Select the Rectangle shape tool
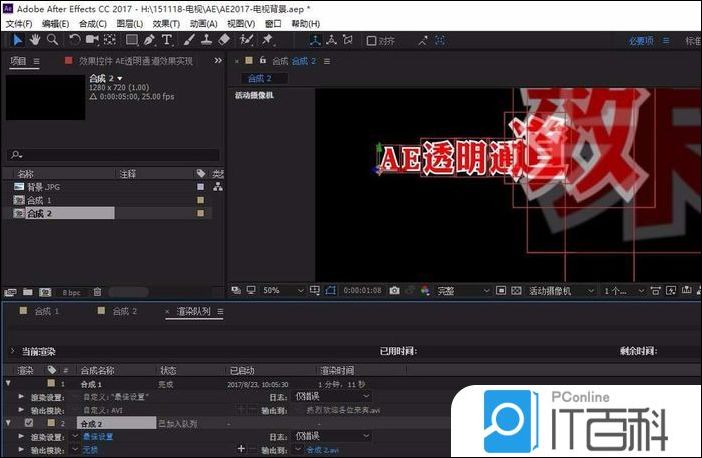This screenshot has width=702, height=458. 131,40
